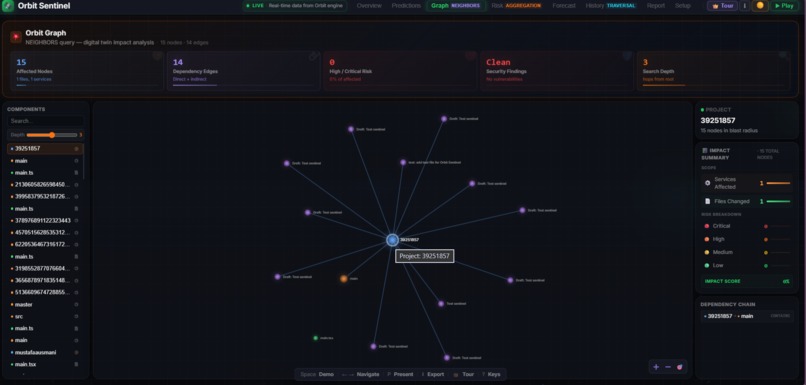Click the Files Changed document icon
The image size is (806, 385).
point(707,201)
